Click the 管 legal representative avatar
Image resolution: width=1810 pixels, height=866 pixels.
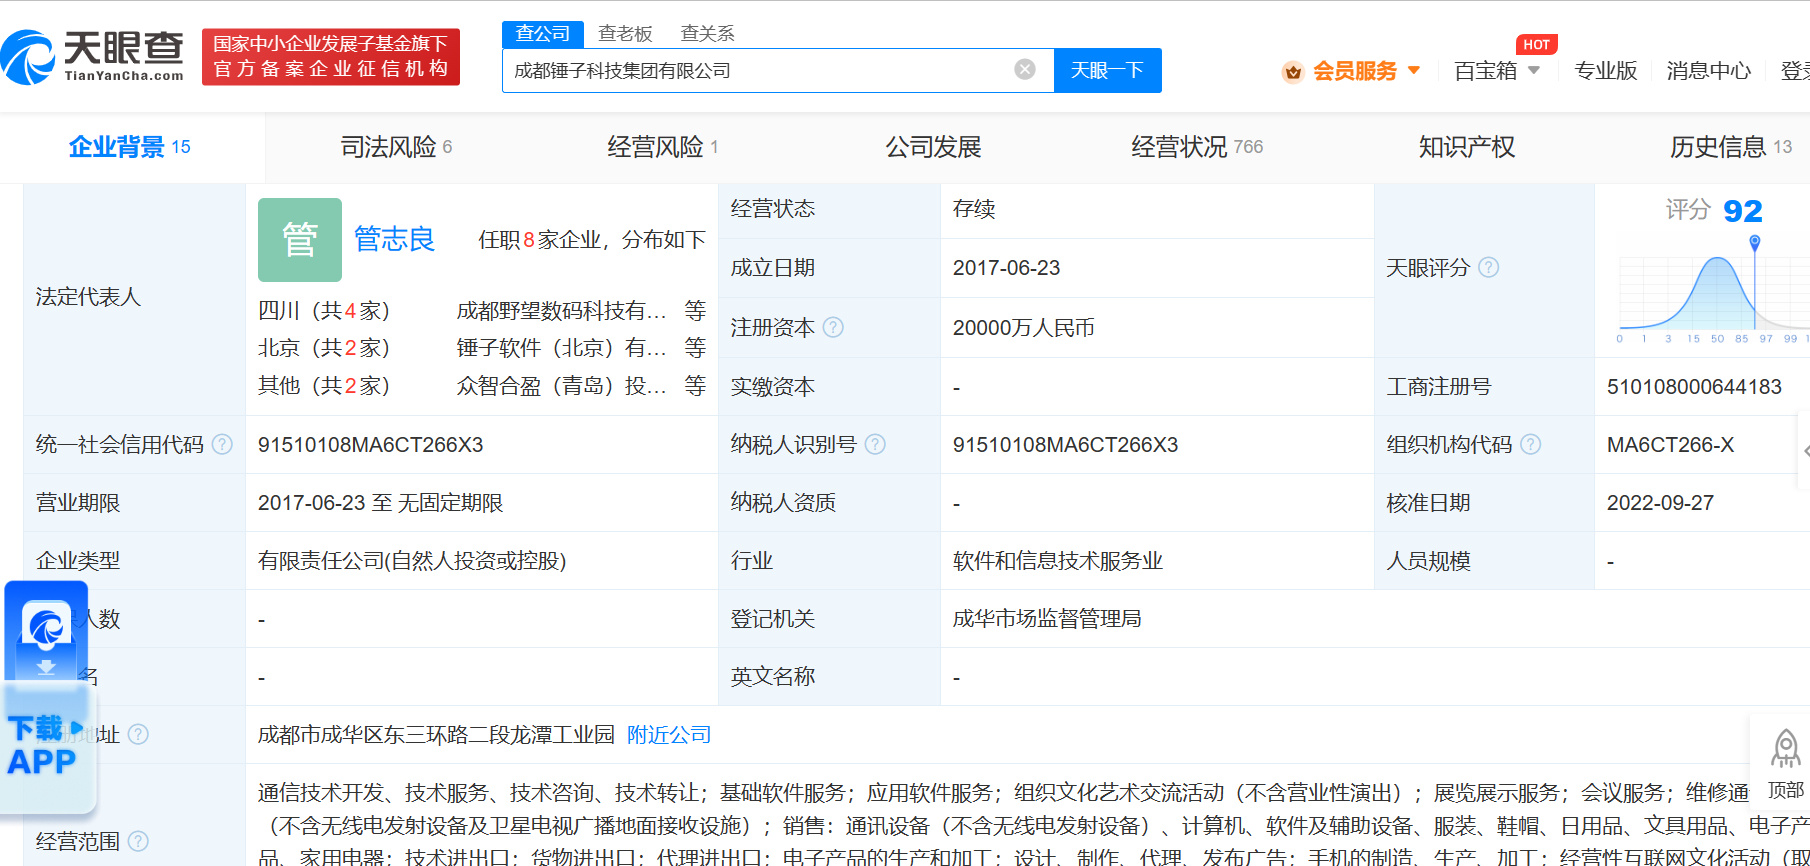300,240
